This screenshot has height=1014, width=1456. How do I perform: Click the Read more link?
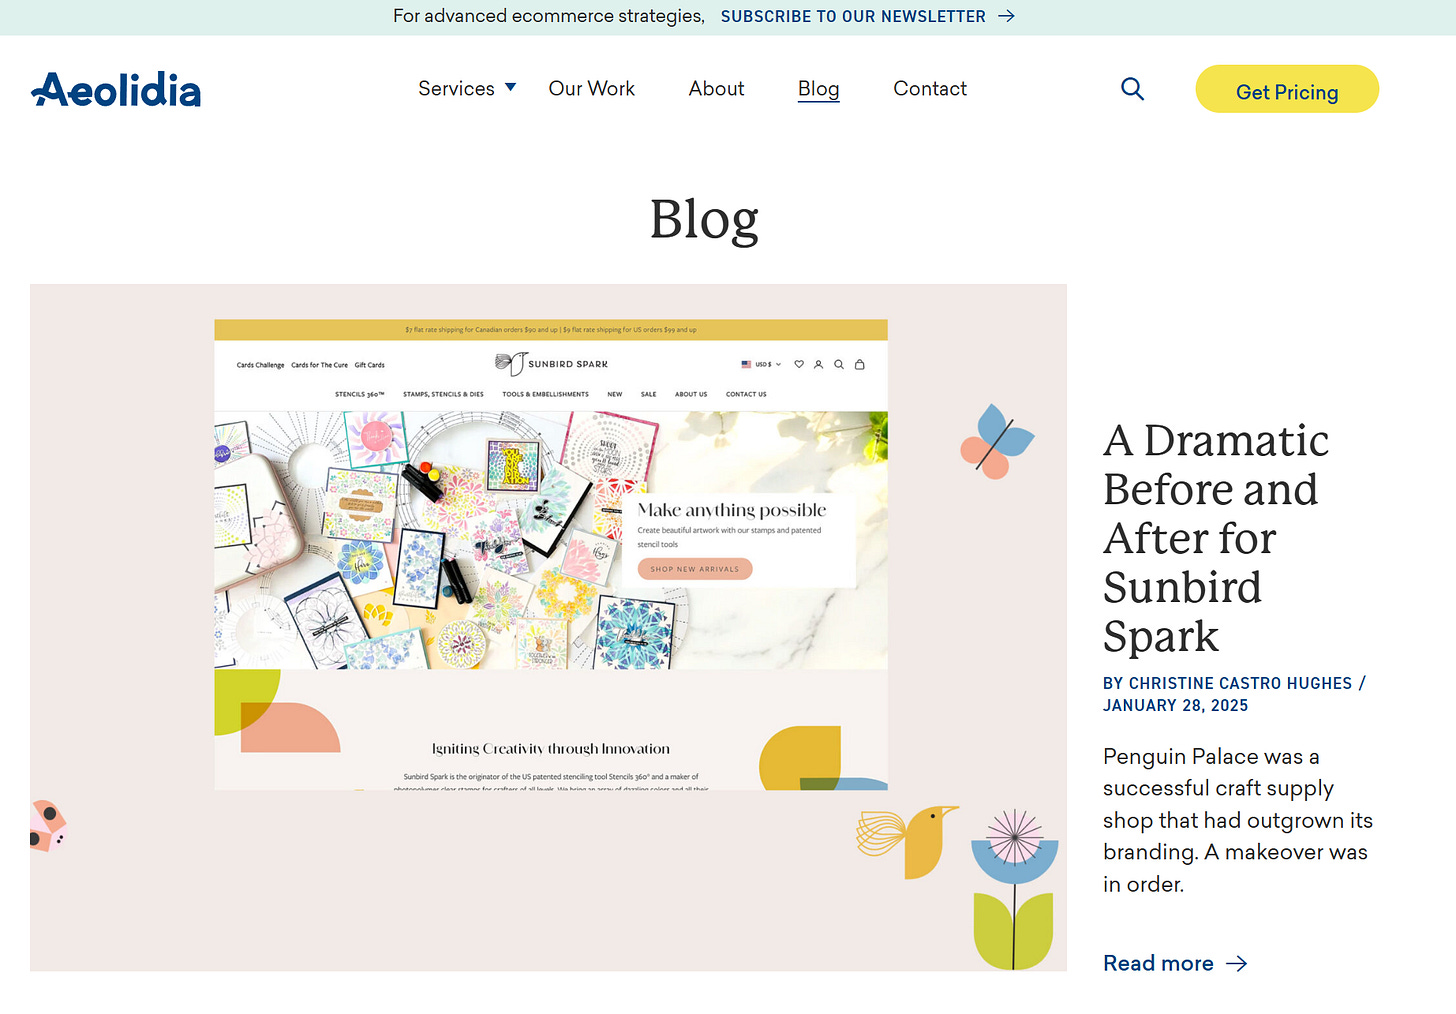(x=1158, y=963)
